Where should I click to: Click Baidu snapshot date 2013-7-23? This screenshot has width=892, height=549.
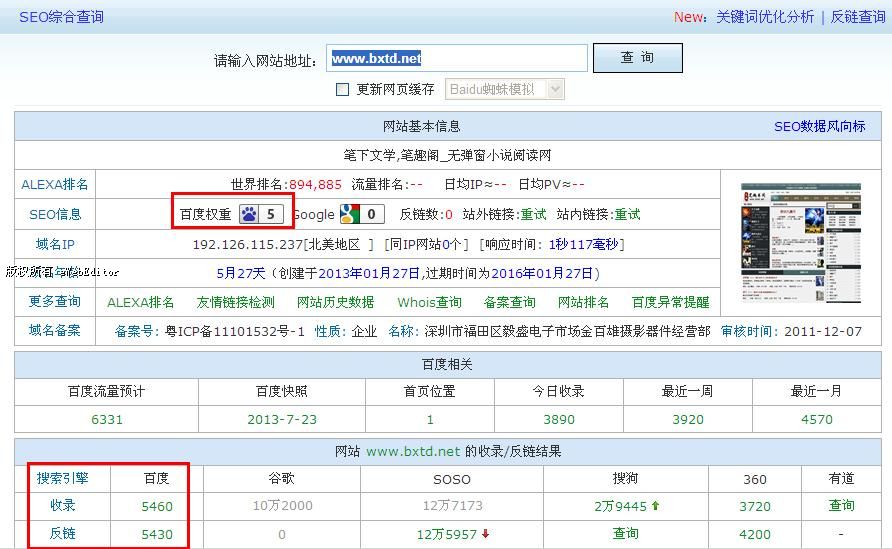(282, 419)
